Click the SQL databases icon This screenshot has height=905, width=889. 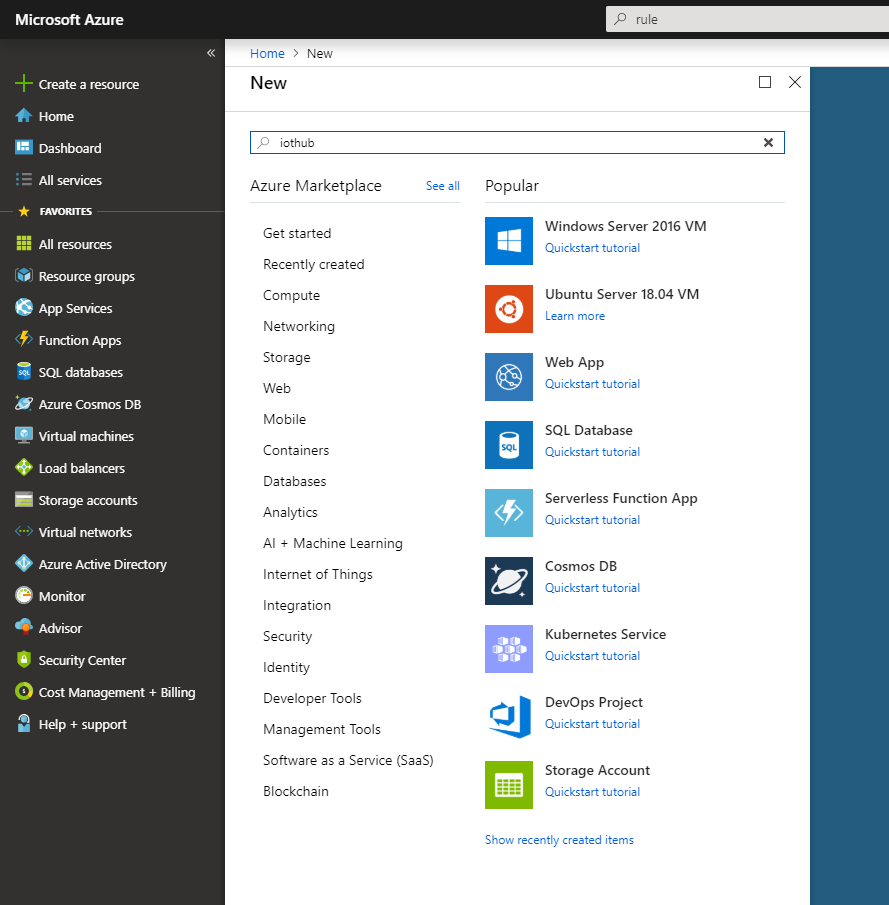(x=24, y=372)
